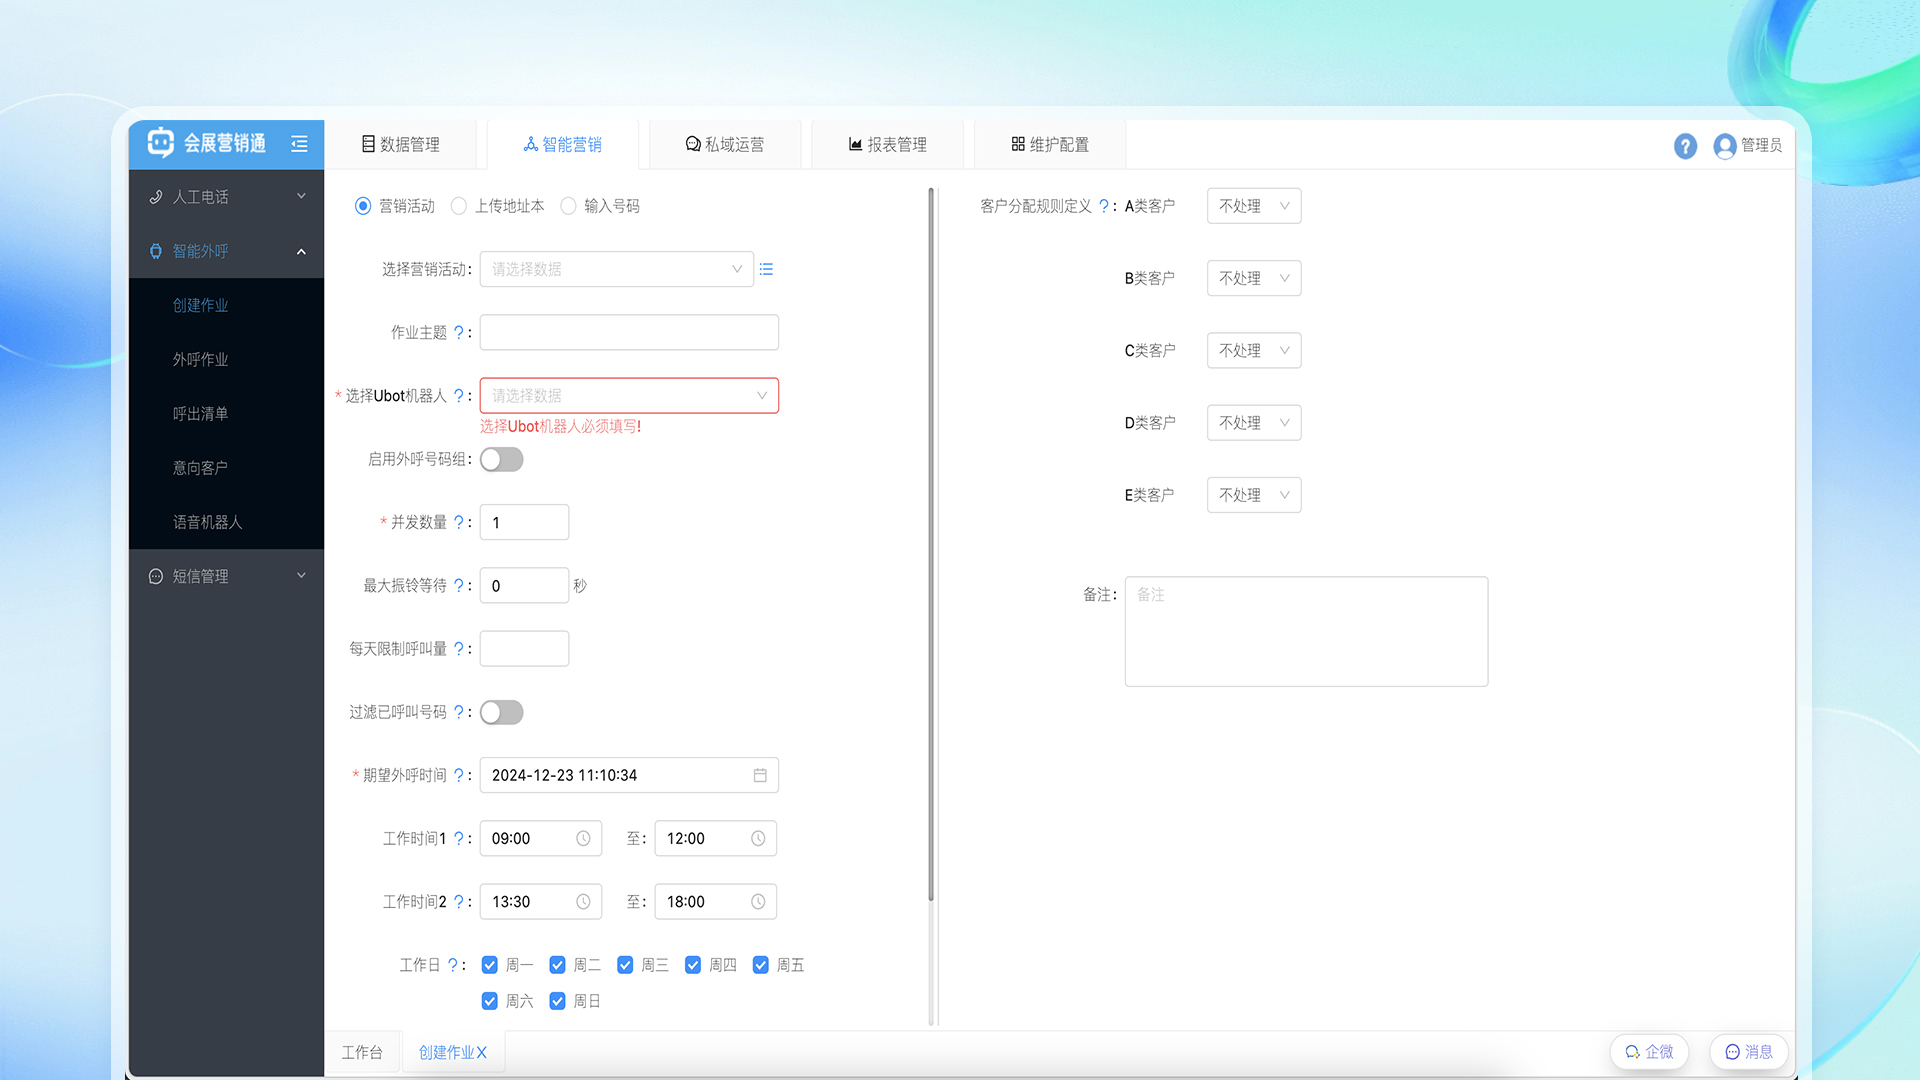The height and width of the screenshot is (1080, 1920).
Task: Open the 选择营销活动 dropdown
Action: click(x=616, y=269)
